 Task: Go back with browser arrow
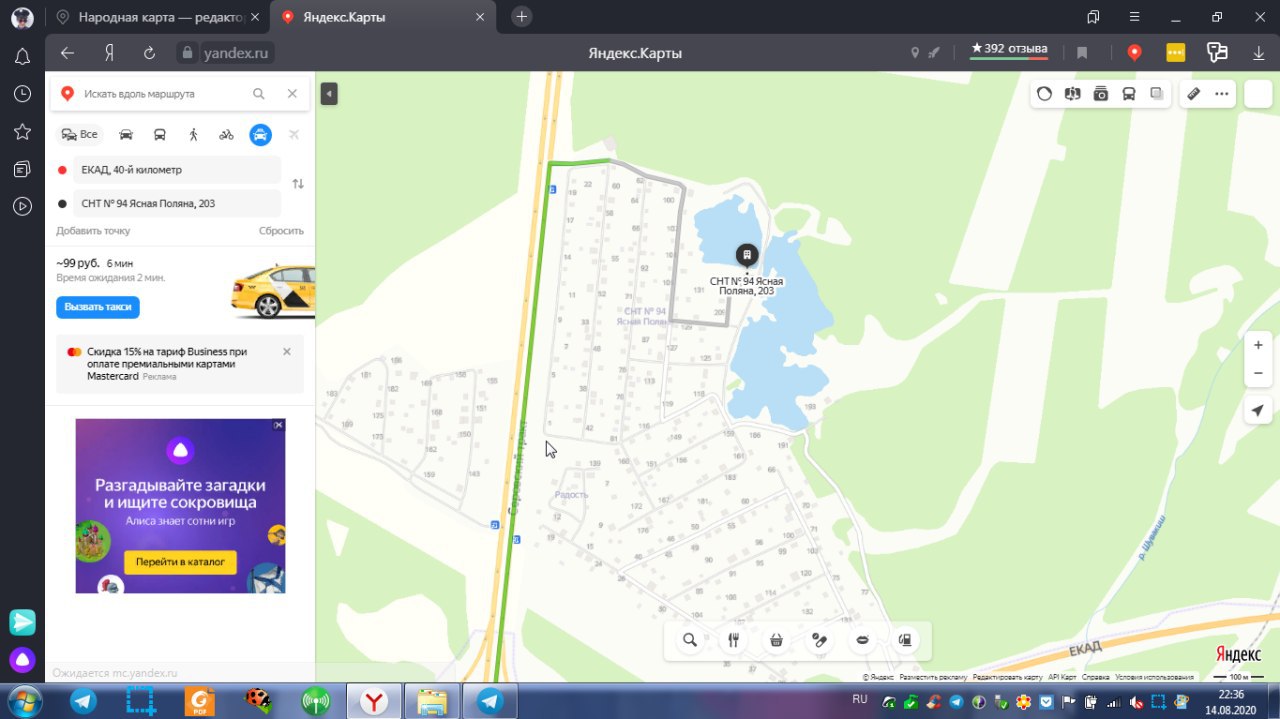[x=67, y=53]
